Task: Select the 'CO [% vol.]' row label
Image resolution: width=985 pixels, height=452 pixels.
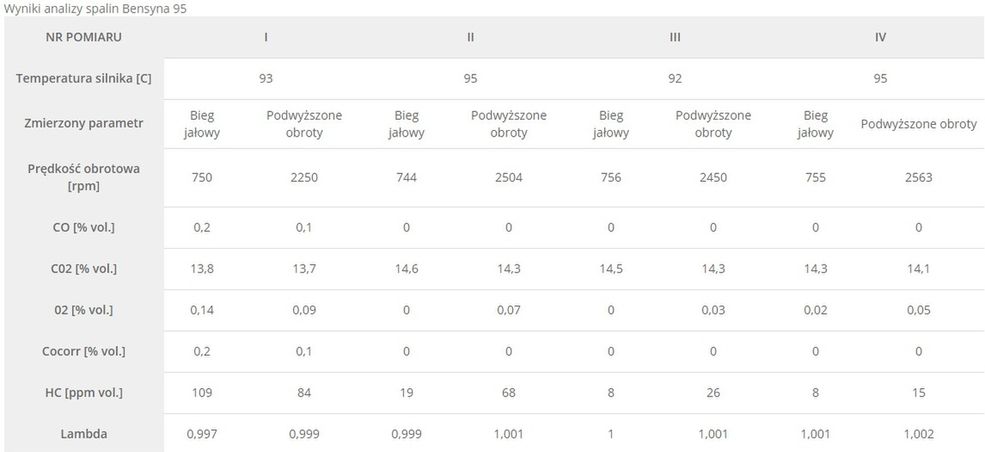Action: click(84, 227)
